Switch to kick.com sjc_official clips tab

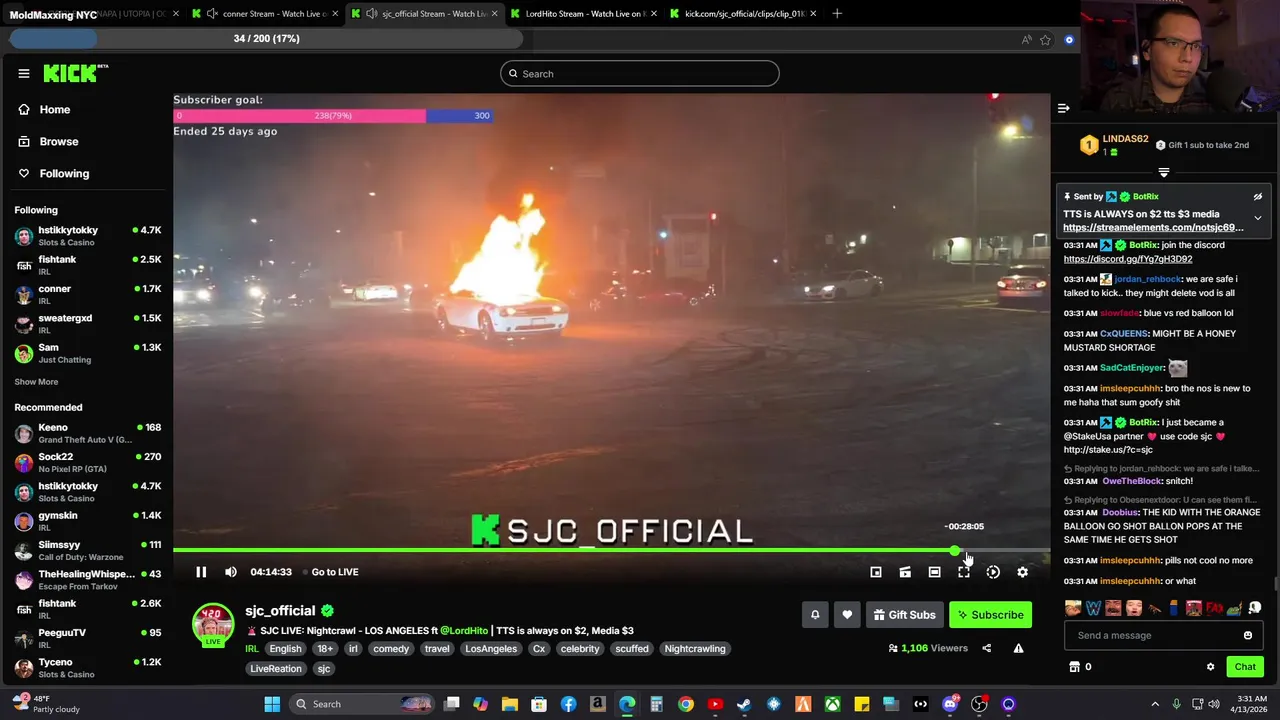point(745,14)
